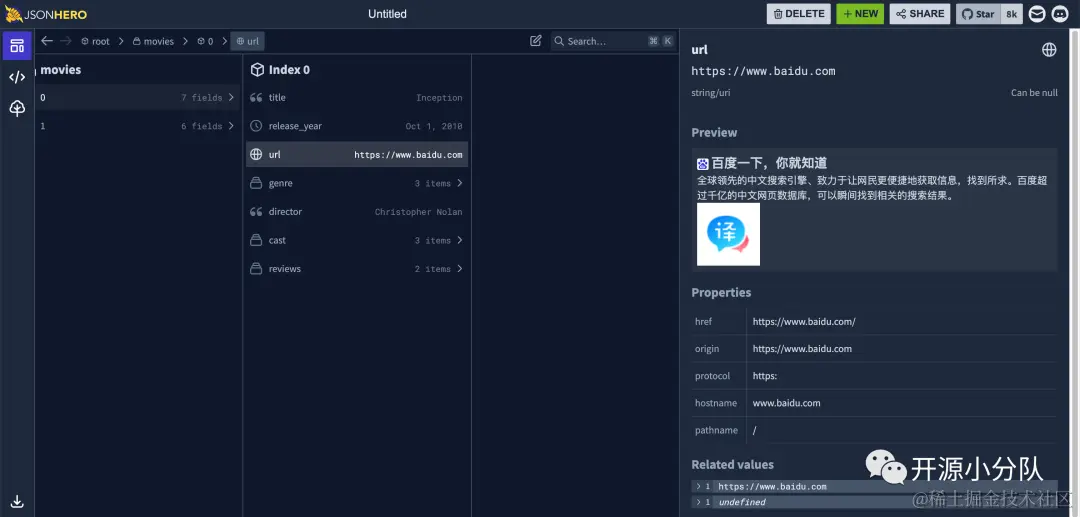Click the large https://www.baidu.com value under url heading

pos(763,71)
